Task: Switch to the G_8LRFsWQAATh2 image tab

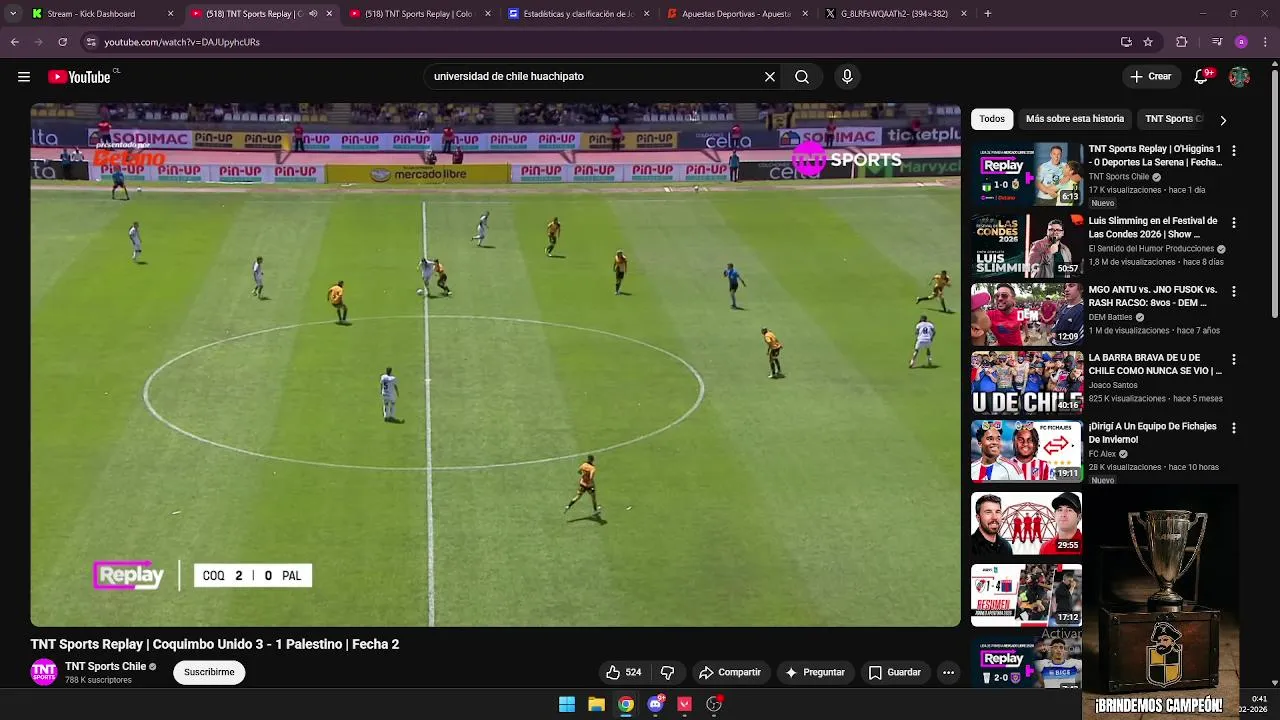Action: click(895, 14)
